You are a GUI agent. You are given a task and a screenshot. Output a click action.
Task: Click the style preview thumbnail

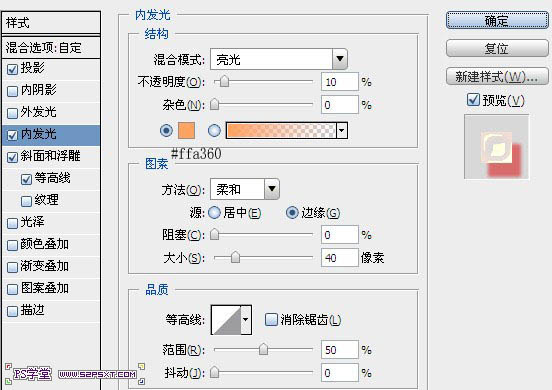pos(496,146)
